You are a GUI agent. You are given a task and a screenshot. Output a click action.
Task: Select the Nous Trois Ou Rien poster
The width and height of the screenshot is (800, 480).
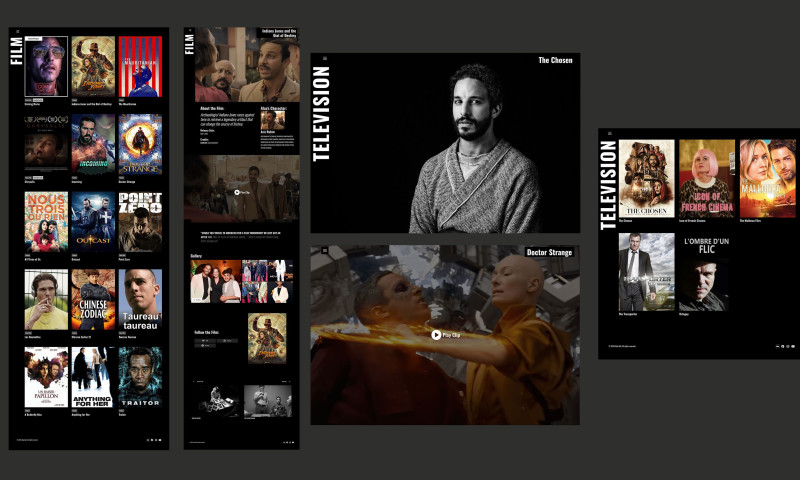46,222
